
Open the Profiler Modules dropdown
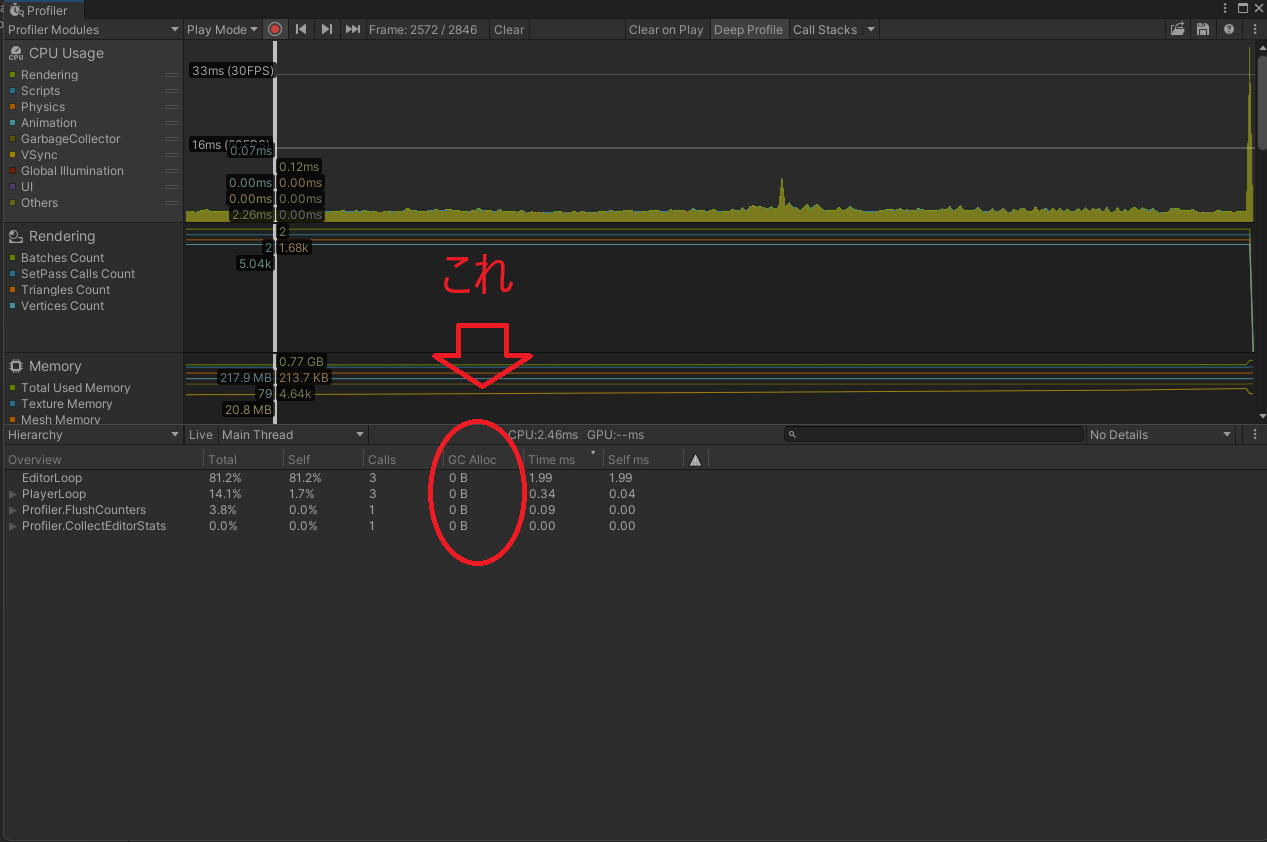93,29
